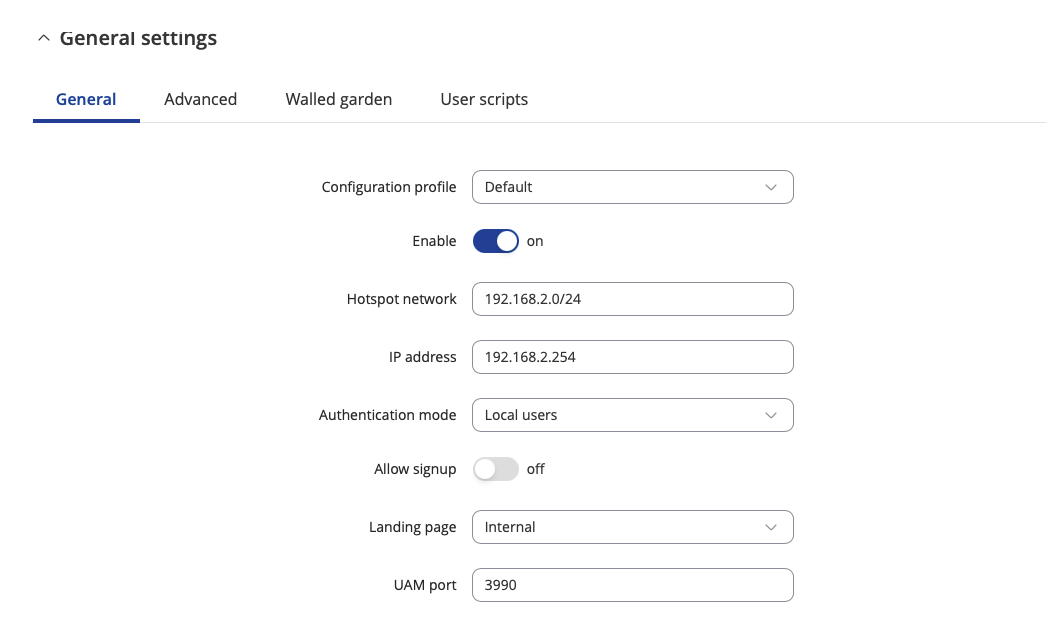
Task: Disable the hotspot Enable toggle
Action: click(x=496, y=241)
